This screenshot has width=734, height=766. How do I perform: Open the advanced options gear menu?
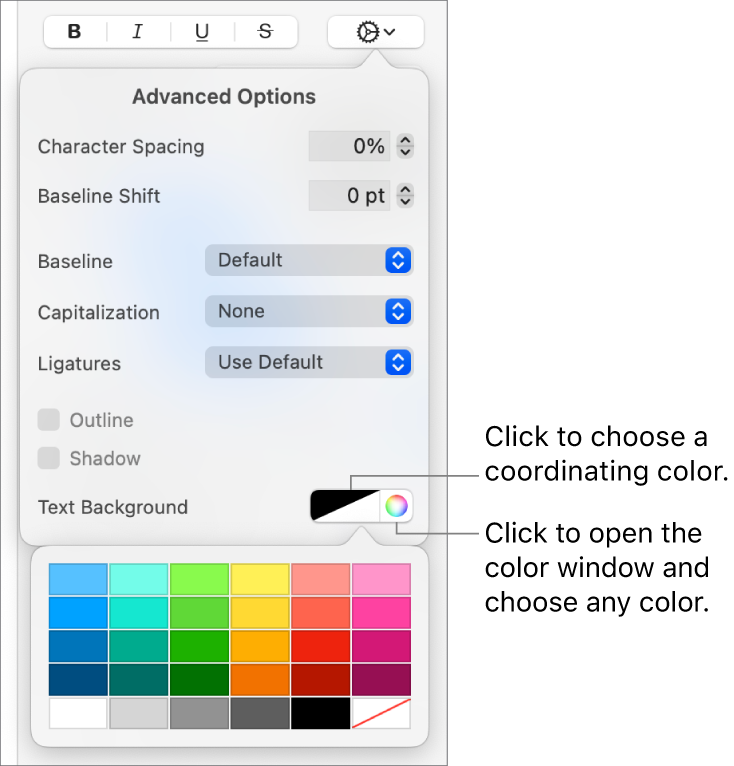375,32
